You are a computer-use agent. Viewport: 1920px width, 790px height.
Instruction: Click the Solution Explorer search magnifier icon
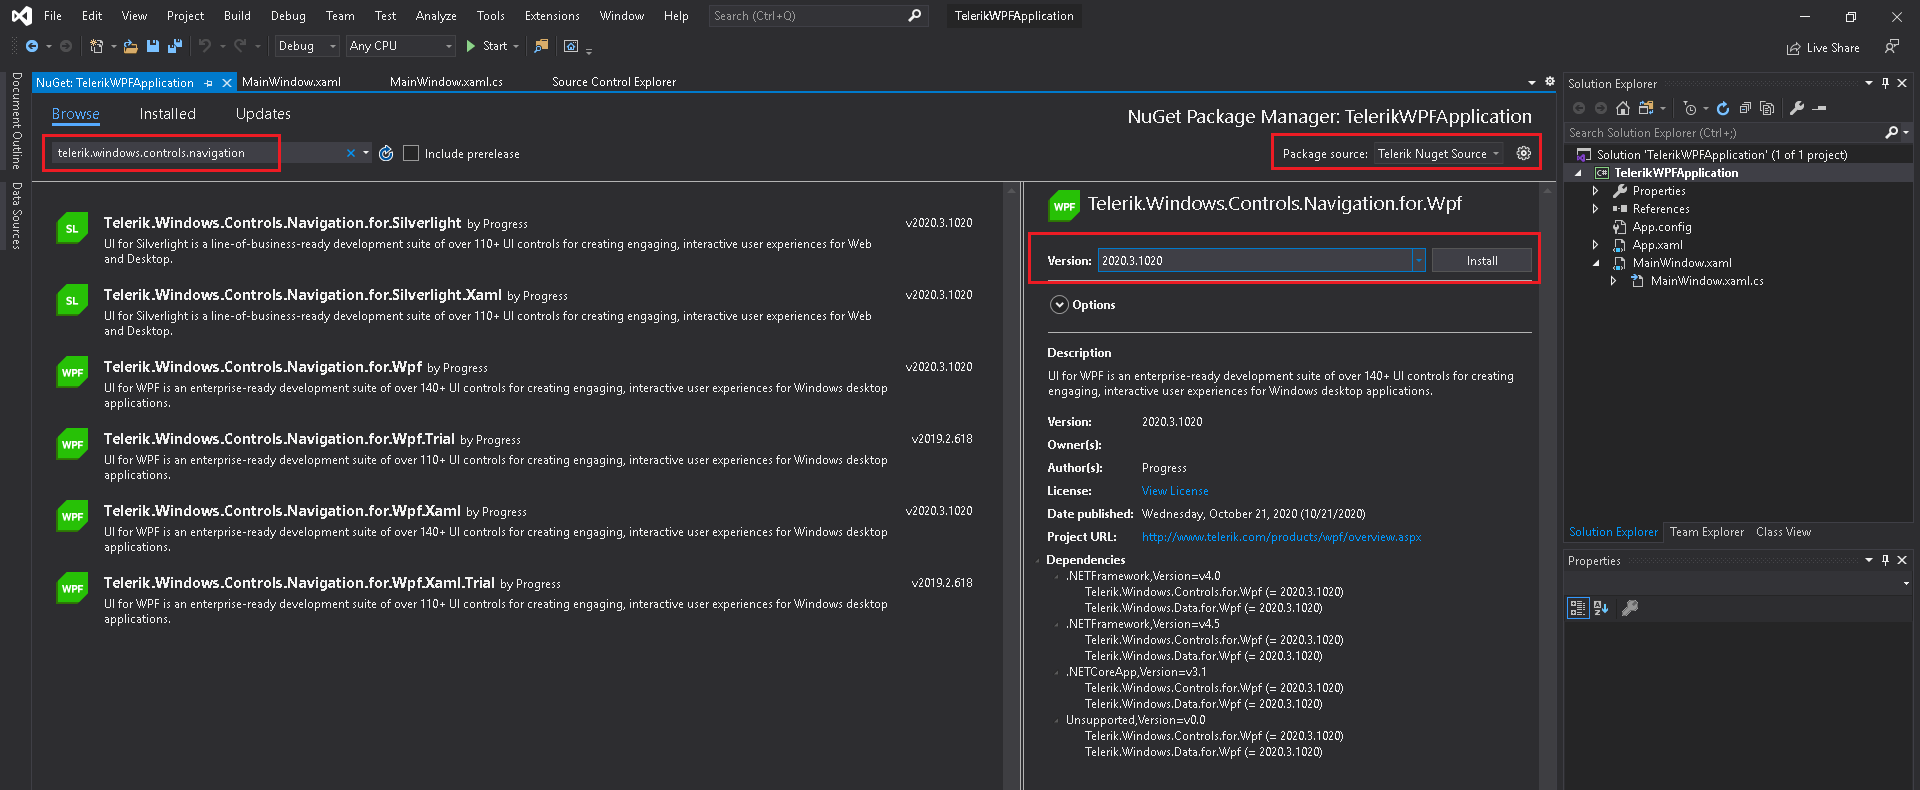[x=1891, y=132]
